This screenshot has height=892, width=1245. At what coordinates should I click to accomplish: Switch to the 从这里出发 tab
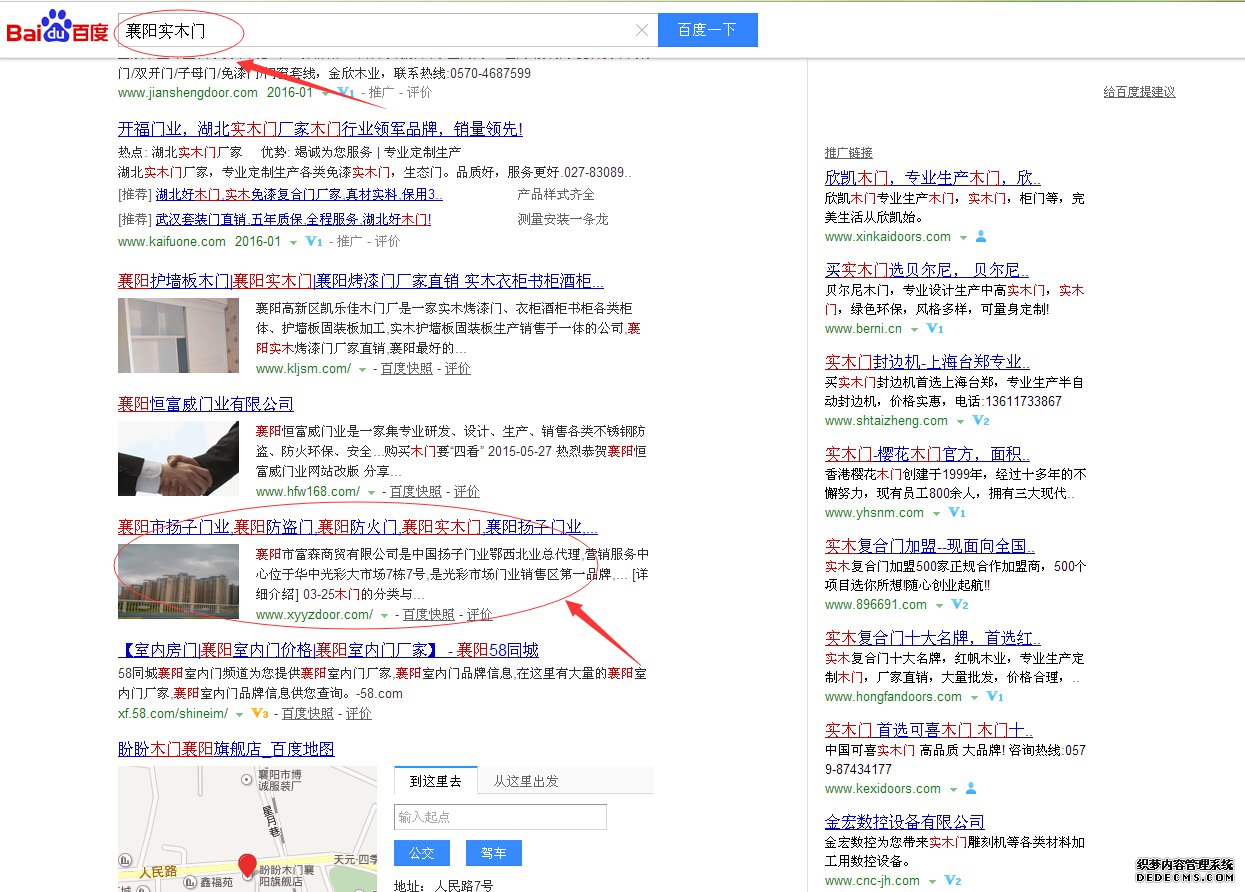(526, 781)
